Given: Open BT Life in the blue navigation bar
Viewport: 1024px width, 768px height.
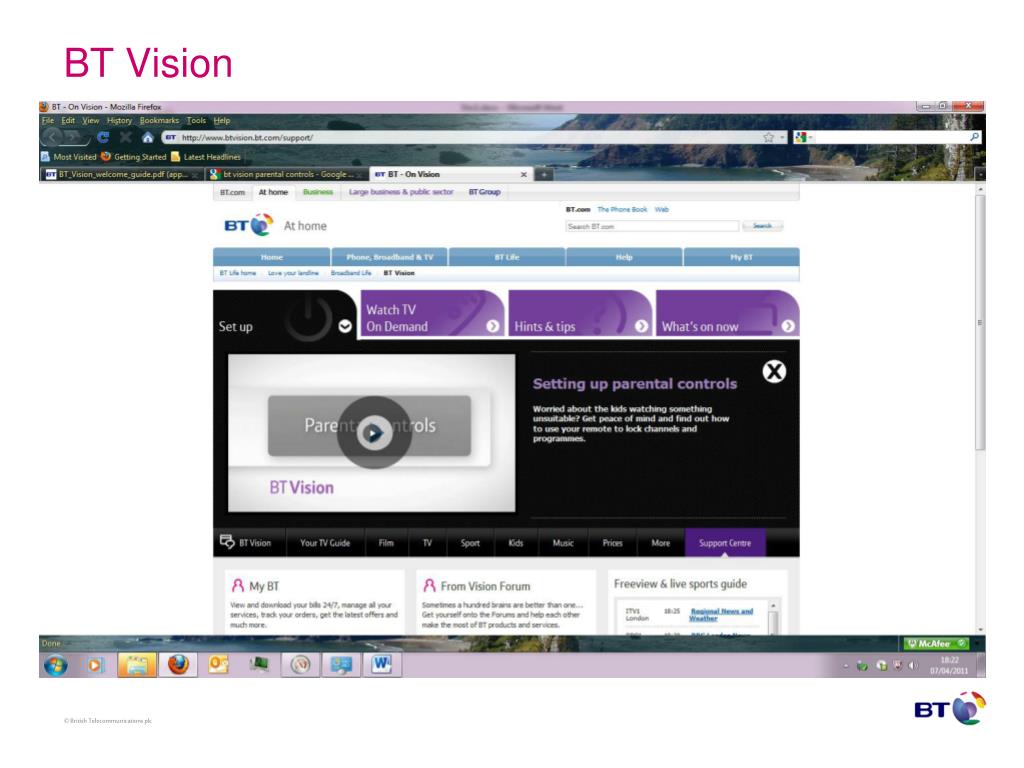Looking at the screenshot, I should coord(507,257).
